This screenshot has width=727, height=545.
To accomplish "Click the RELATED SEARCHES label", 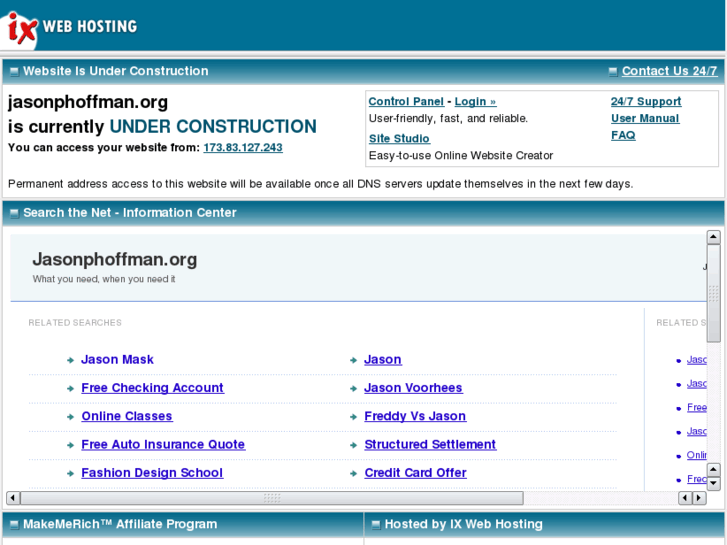I will tap(75, 323).
